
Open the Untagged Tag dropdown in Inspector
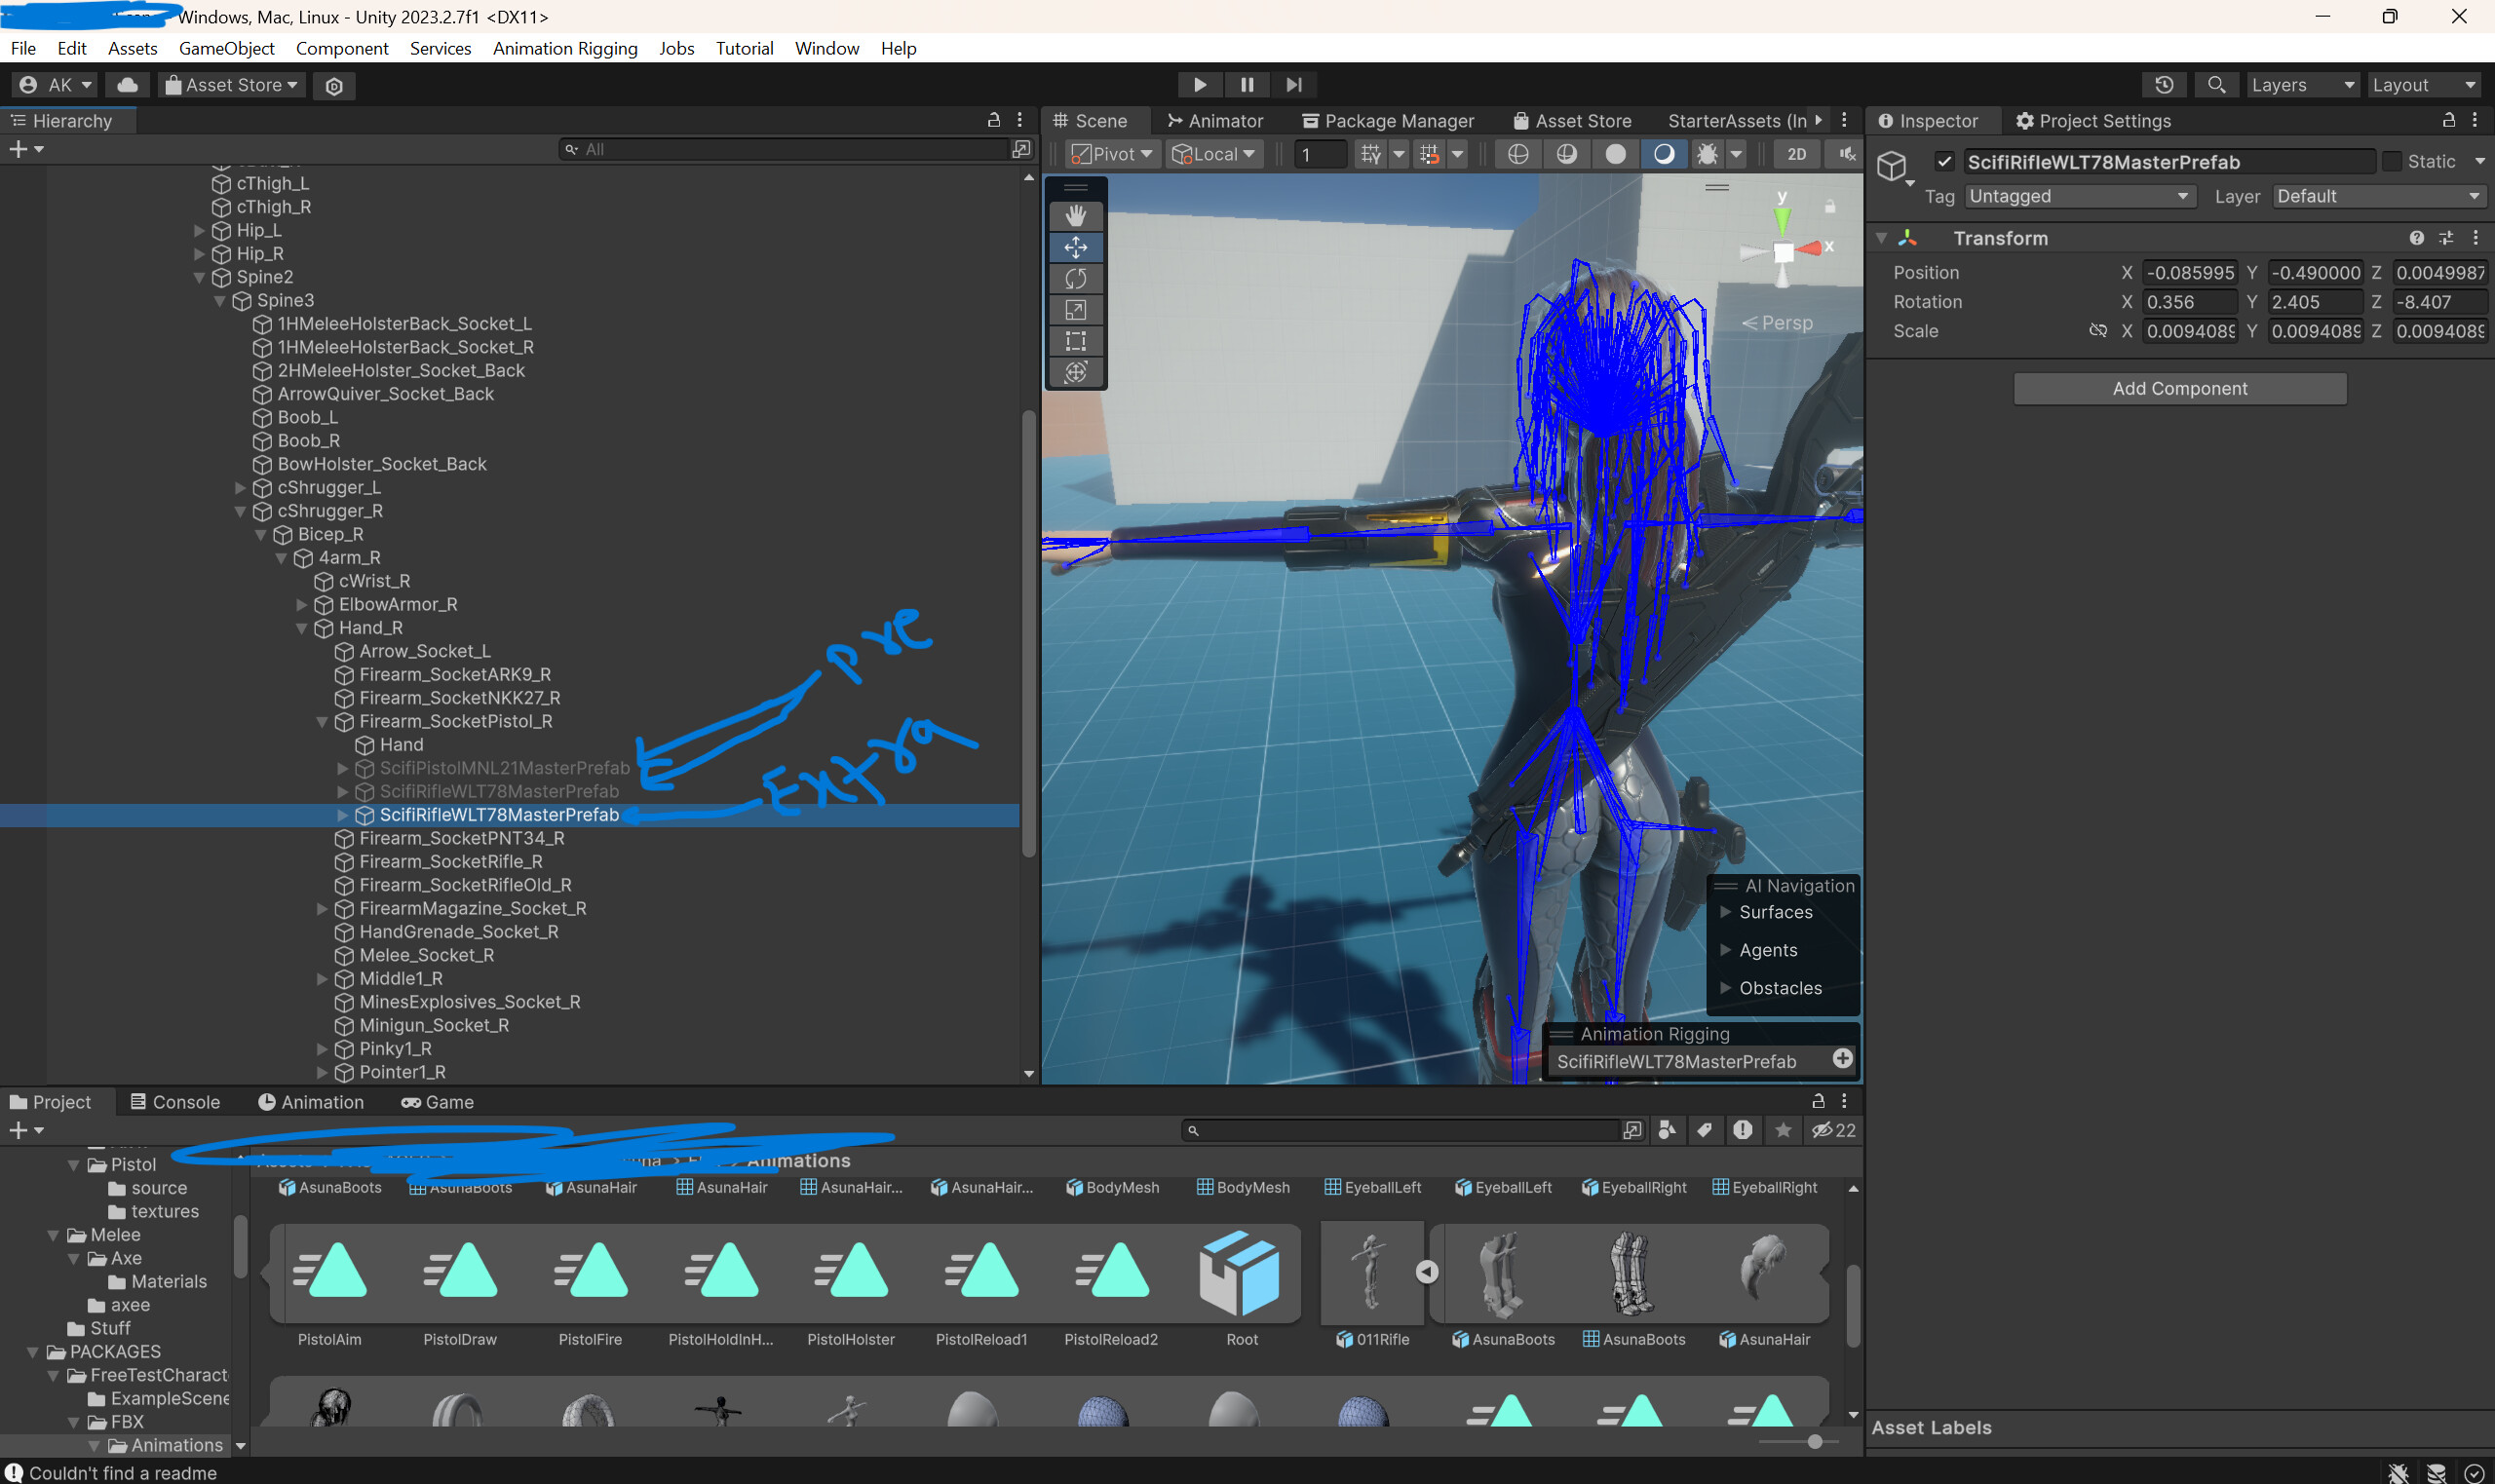(2077, 196)
